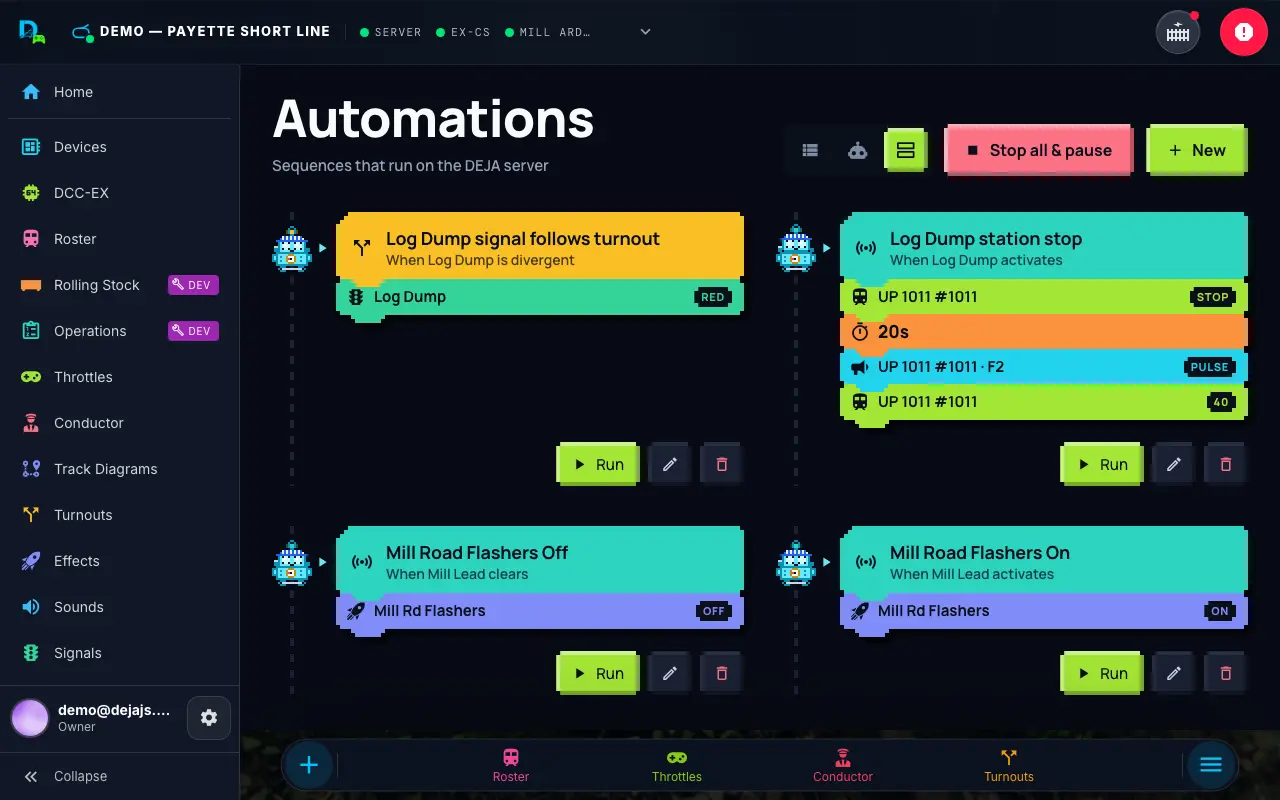1280x800 pixels.
Task: Go to DCC-EX in the sidebar
Action: [x=120, y=193]
